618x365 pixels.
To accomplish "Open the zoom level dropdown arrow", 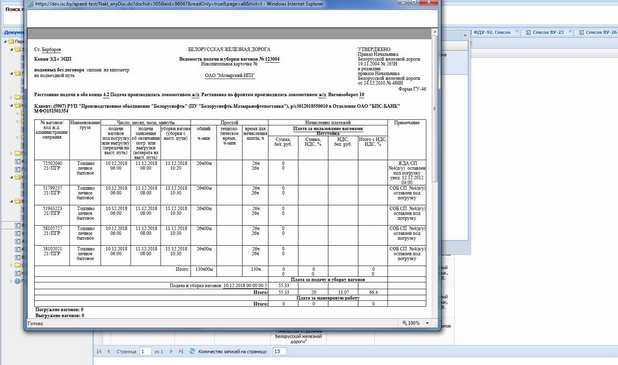I will [427, 323].
